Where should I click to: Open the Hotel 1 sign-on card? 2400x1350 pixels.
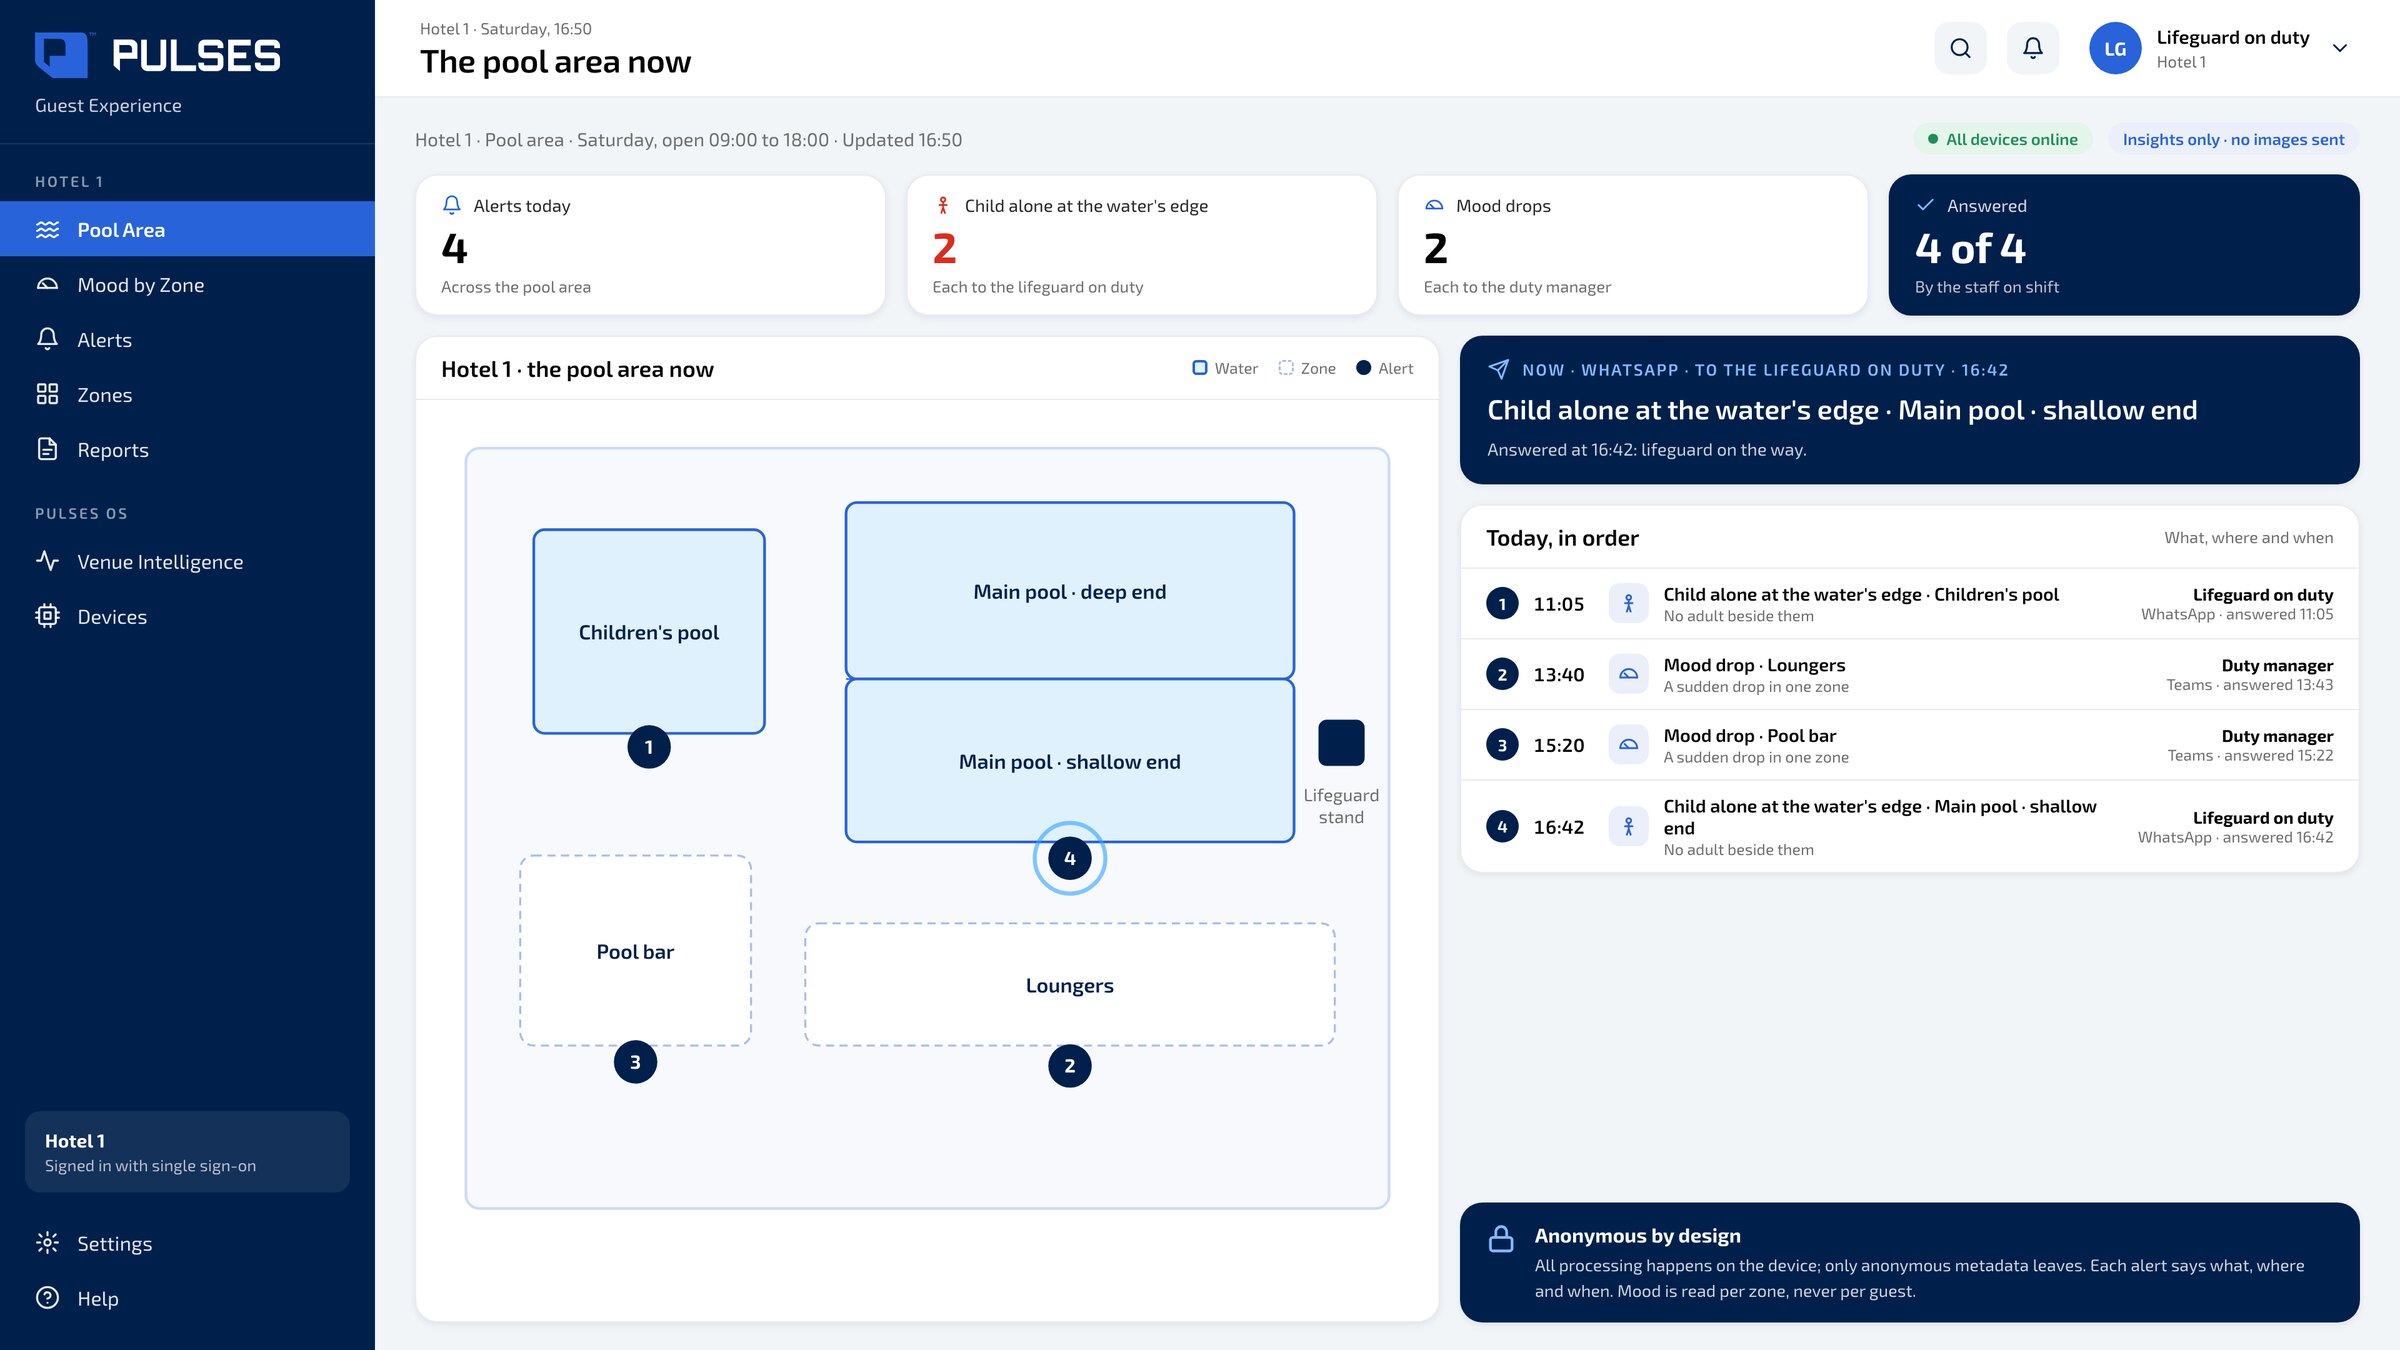pyautogui.click(x=187, y=1152)
